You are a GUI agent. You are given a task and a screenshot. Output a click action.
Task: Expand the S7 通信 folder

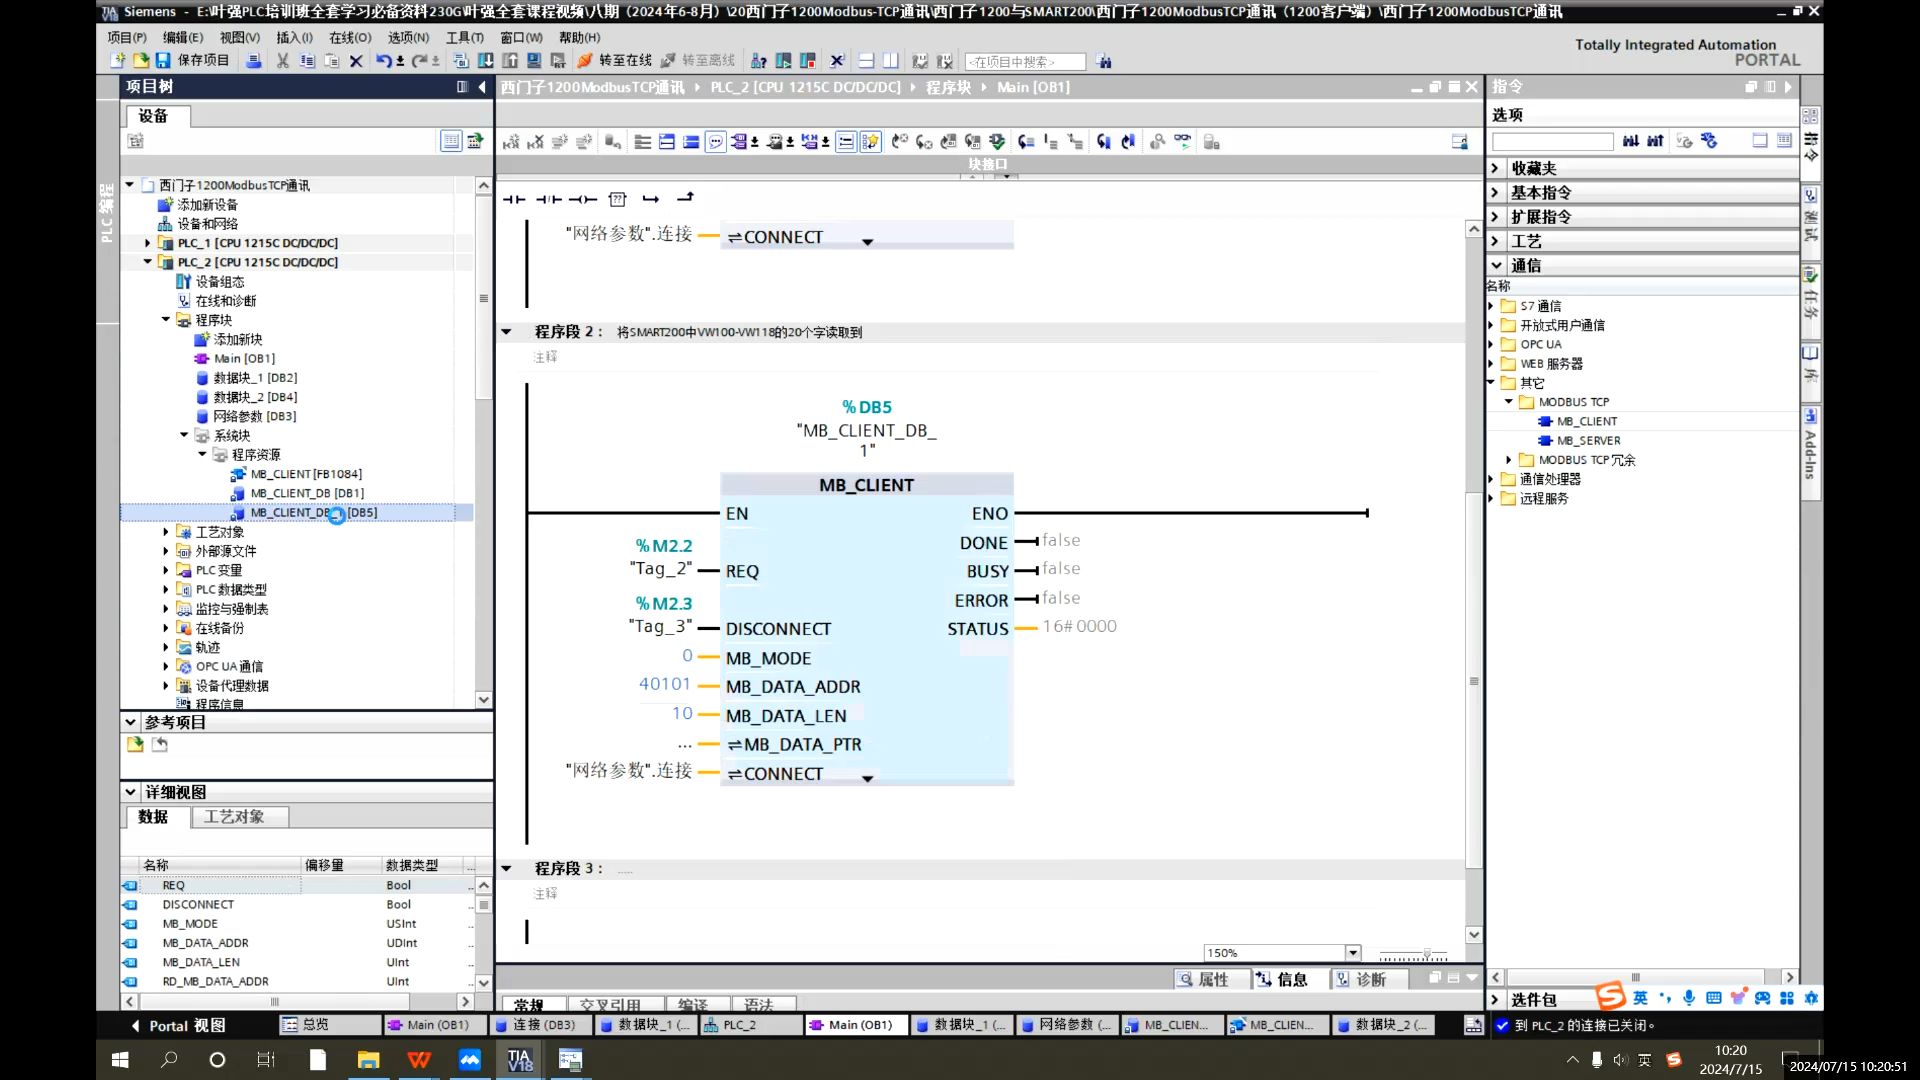(1492, 306)
